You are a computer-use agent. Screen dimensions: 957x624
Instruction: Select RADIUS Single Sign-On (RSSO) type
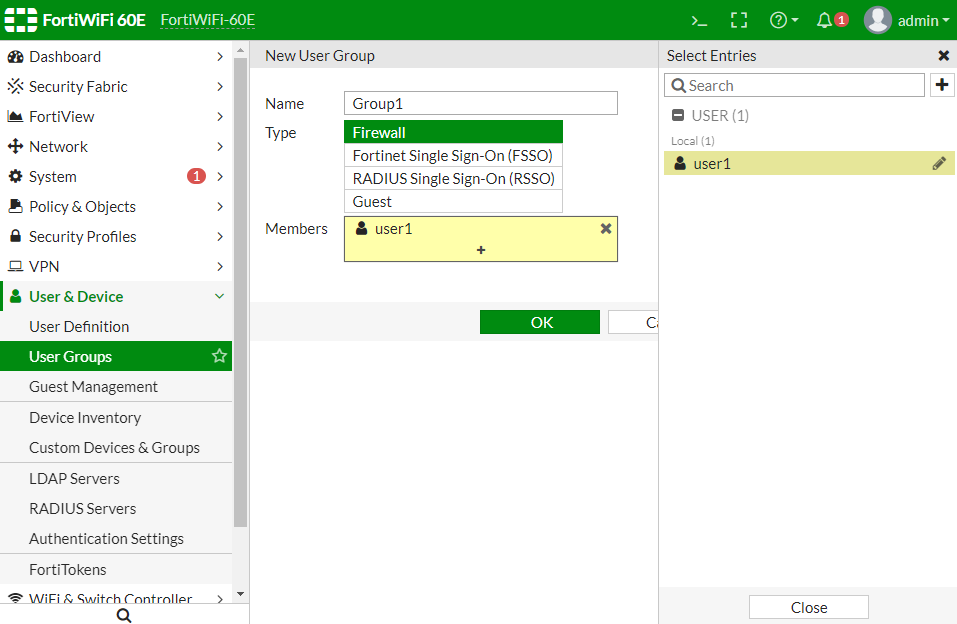(x=453, y=179)
